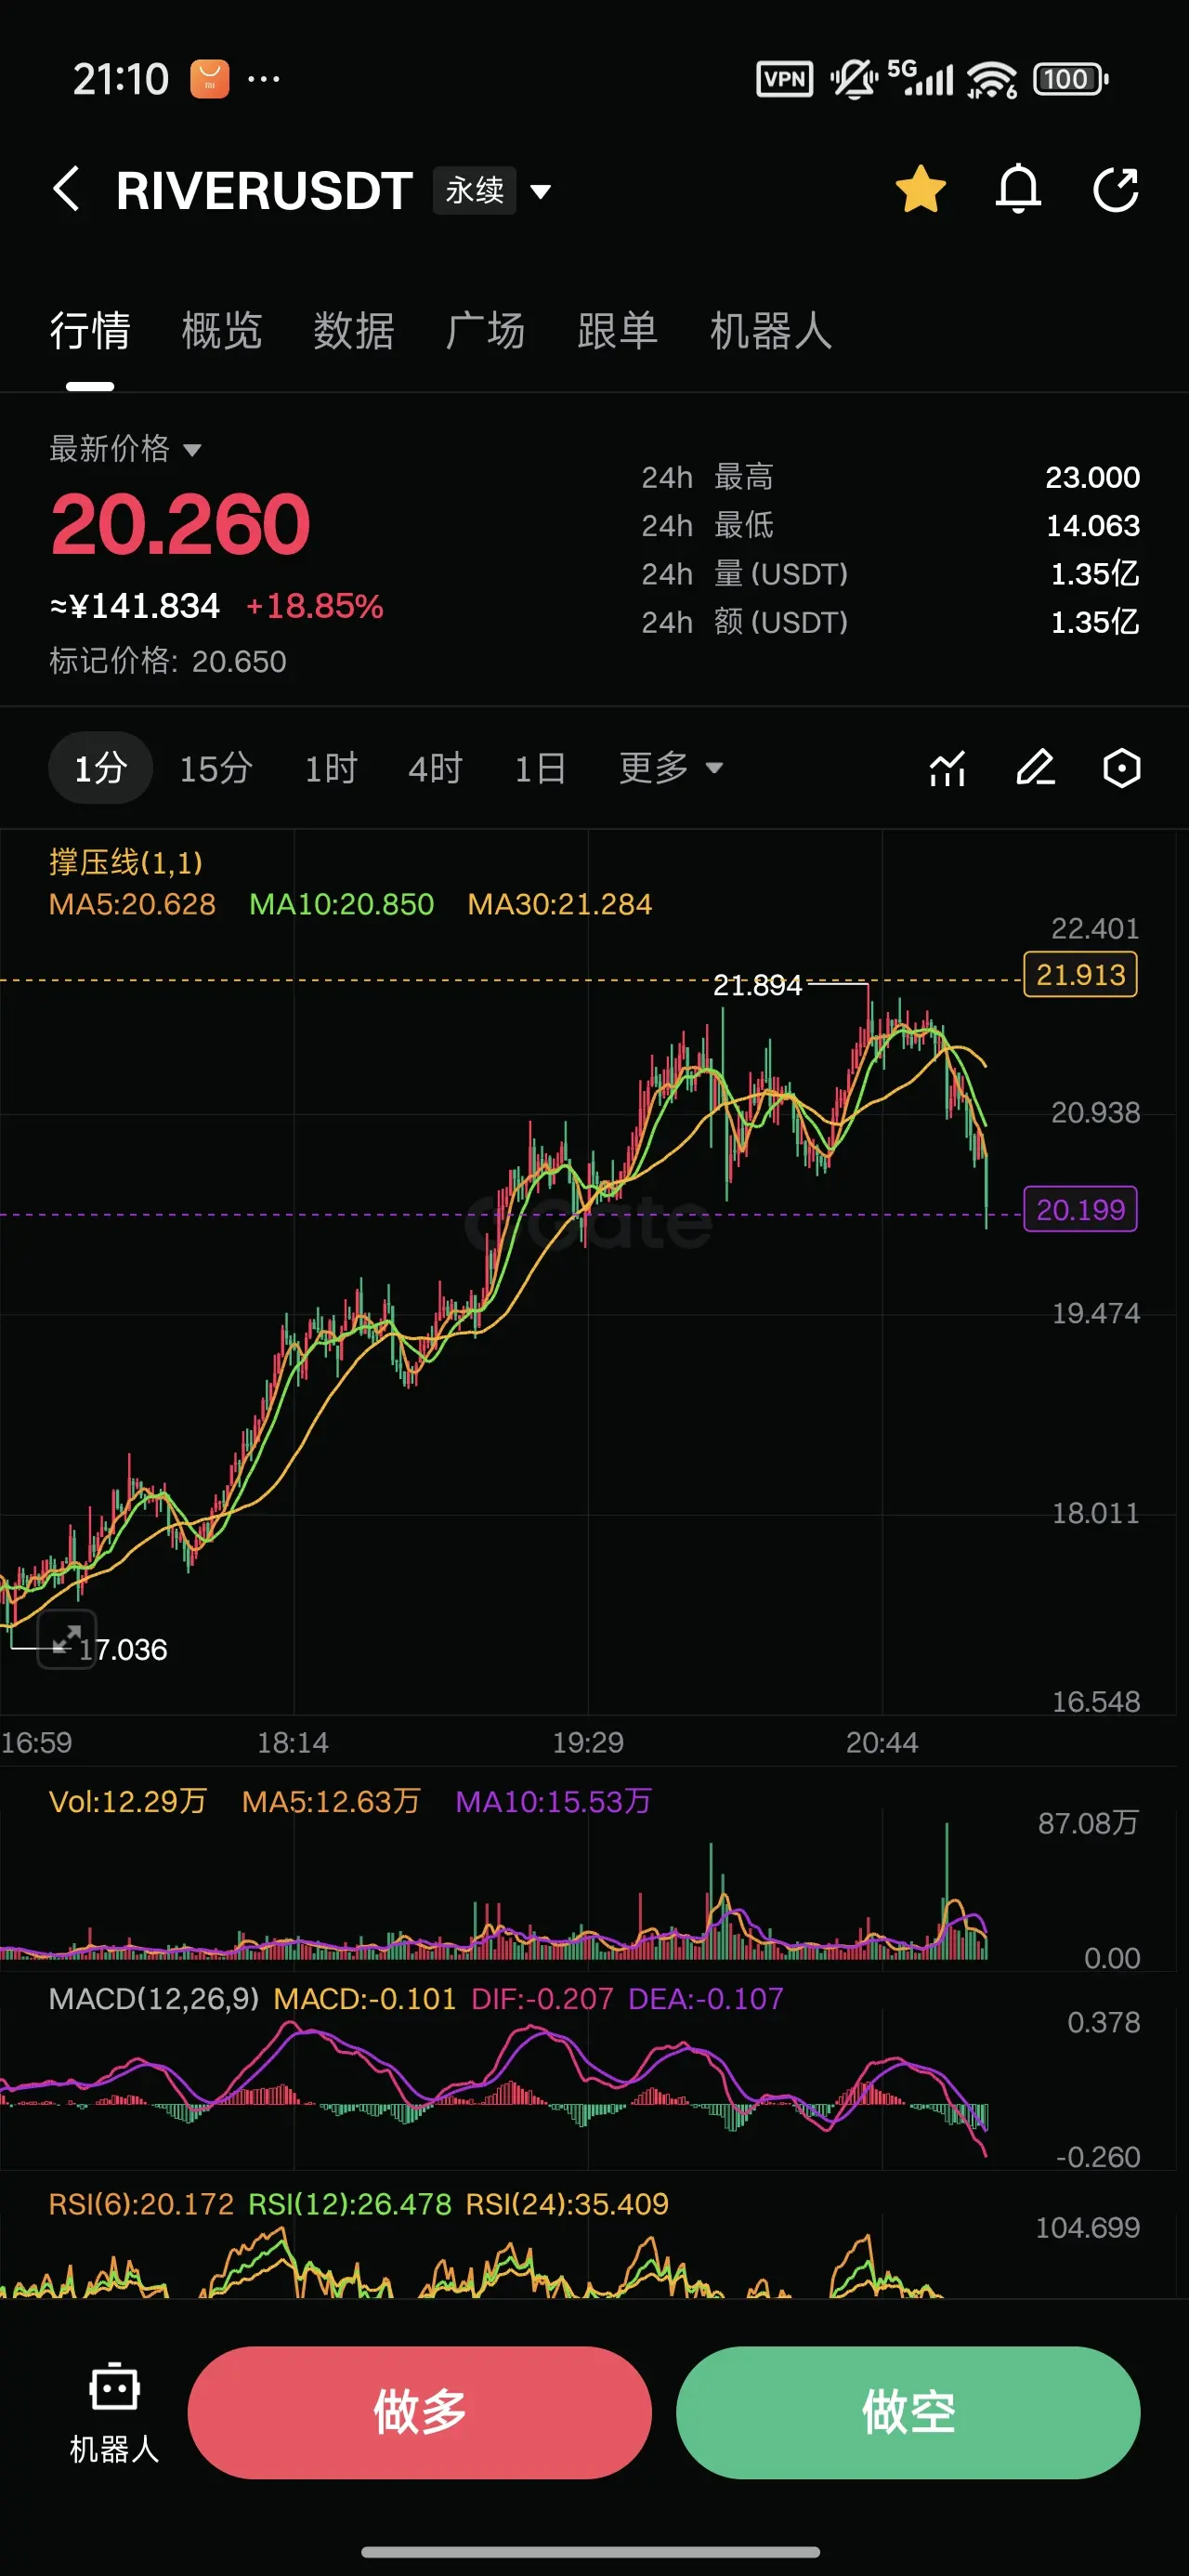Tap the Wi-Fi status icon
This screenshot has width=1189, height=2576.
coord(991,79)
